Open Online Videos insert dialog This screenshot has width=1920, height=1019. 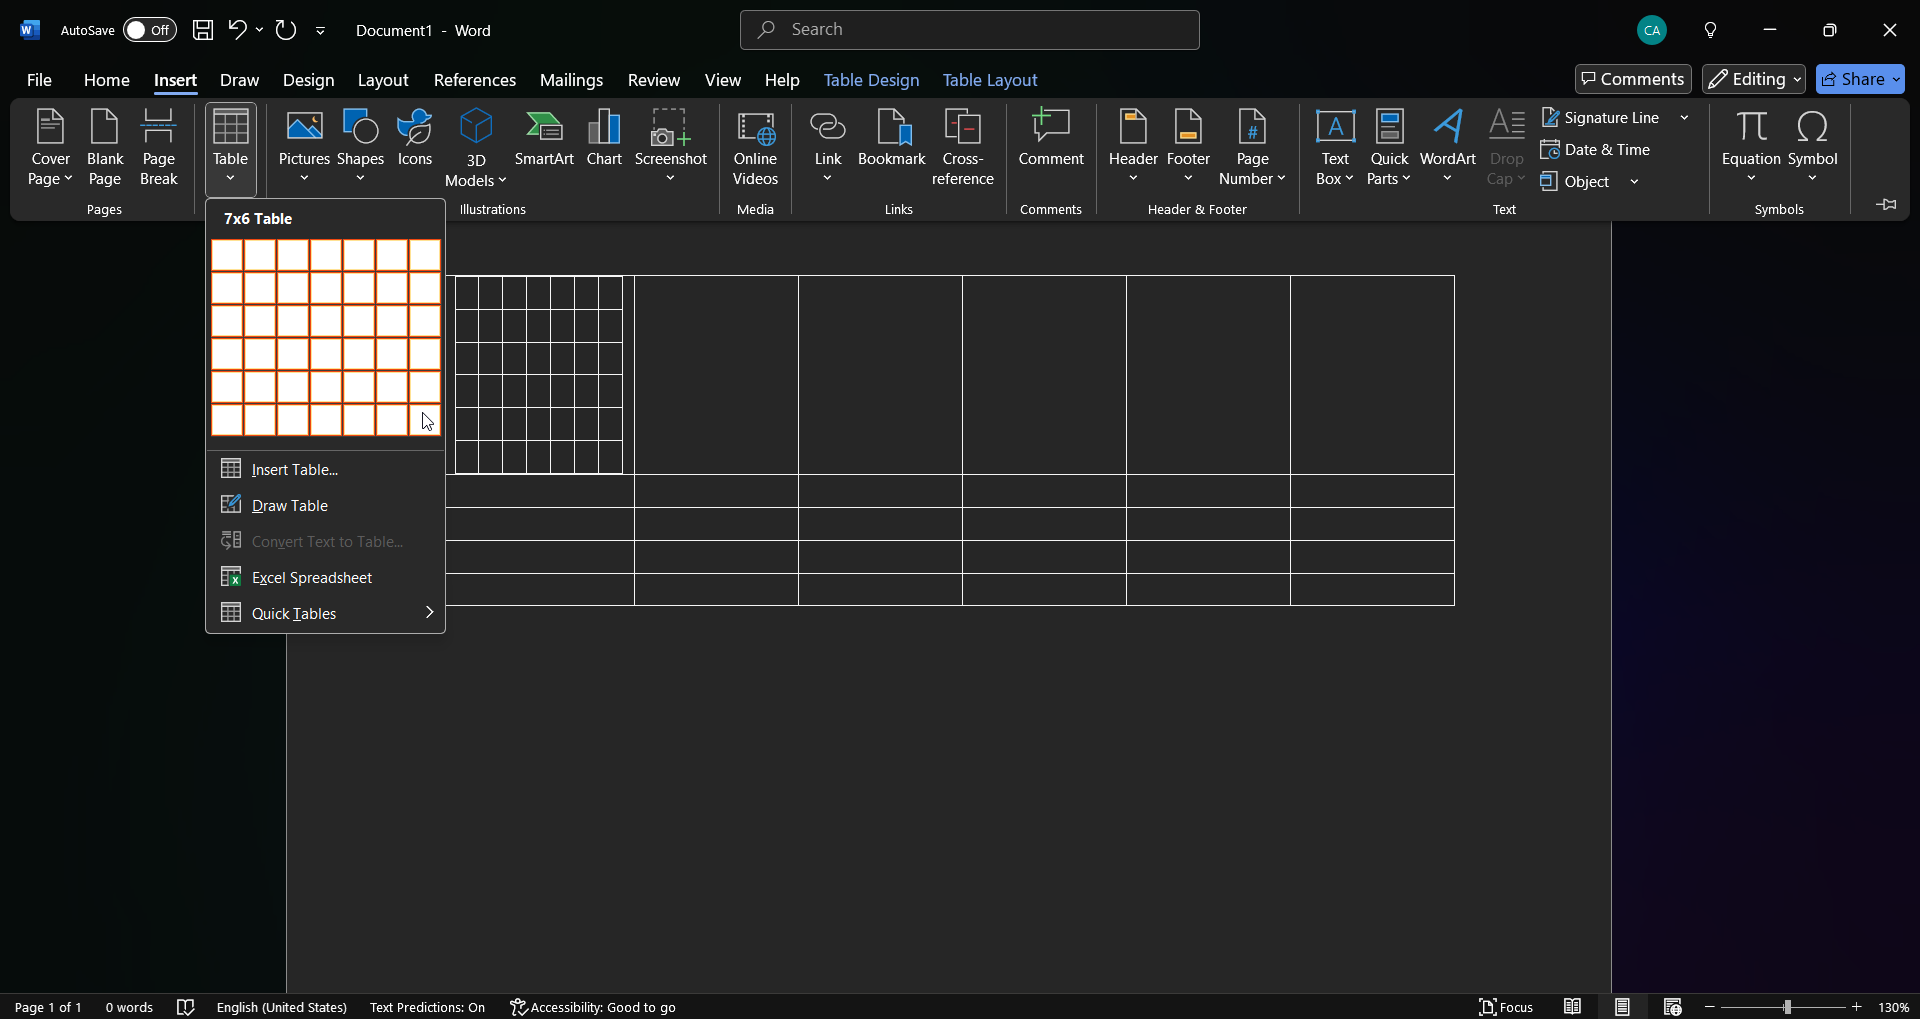755,147
